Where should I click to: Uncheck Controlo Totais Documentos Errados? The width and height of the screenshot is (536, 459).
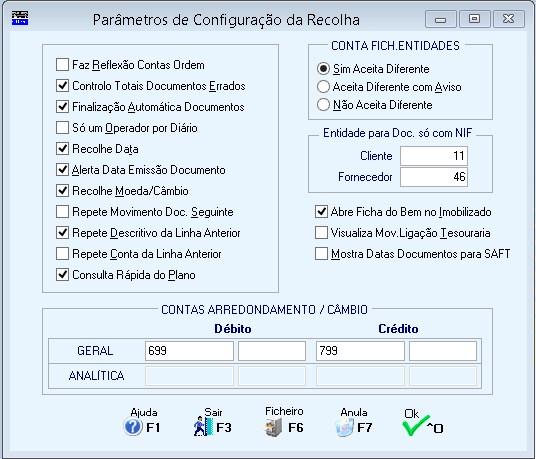(x=62, y=85)
